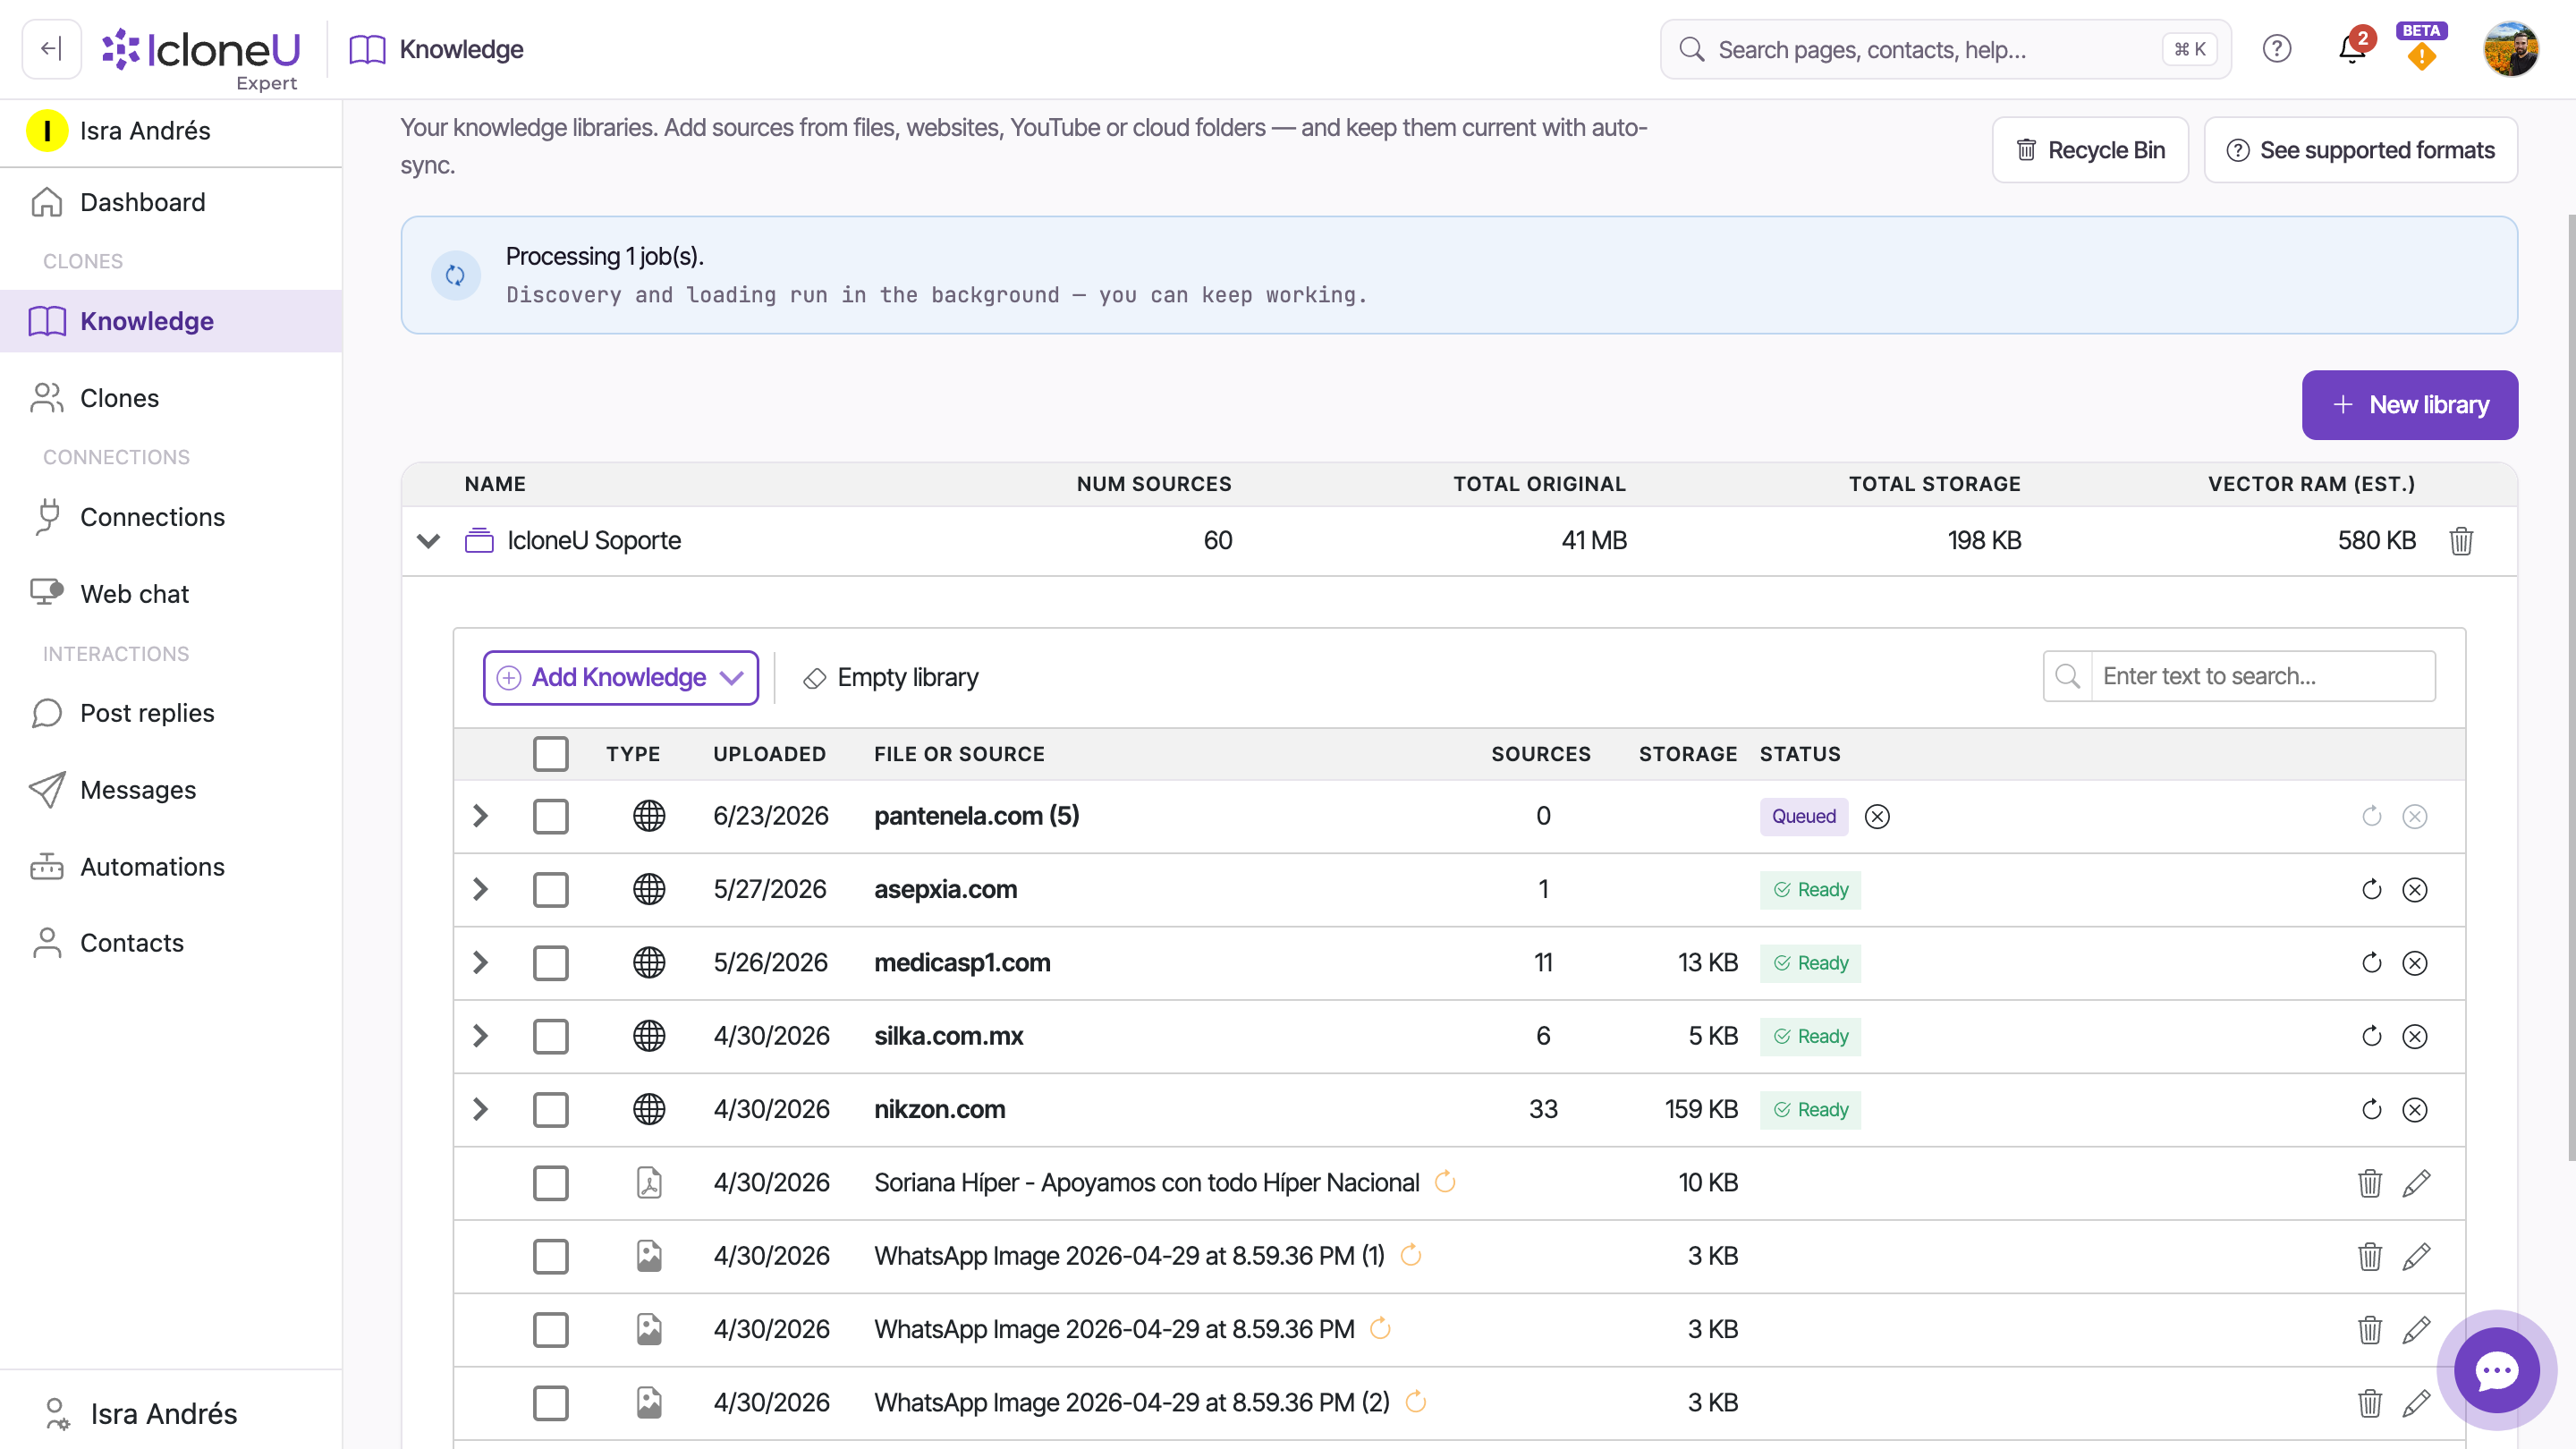Refresh the asepxia.com source
Image resolution: width=2576 pixels, height=1449 pixels.
2371,890
